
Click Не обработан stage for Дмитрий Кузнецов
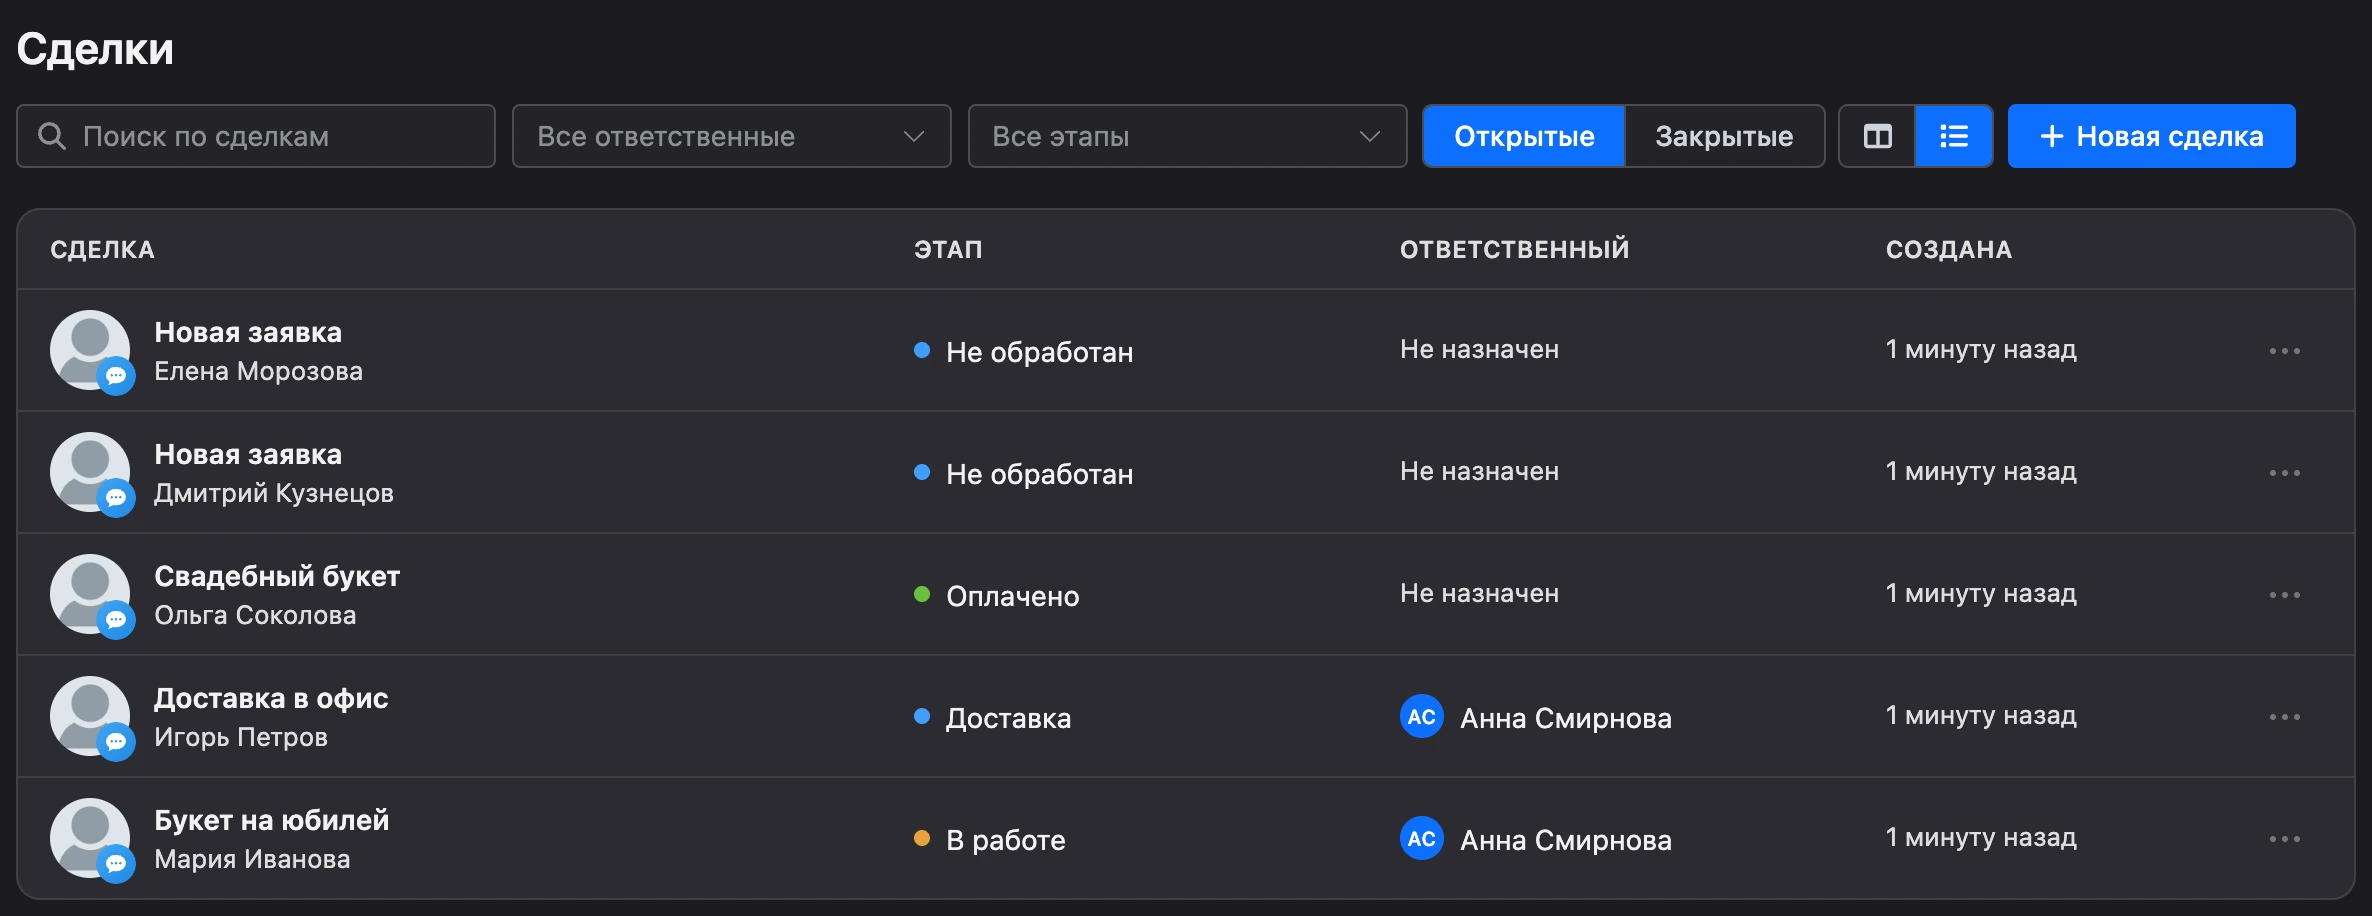(x=1039, y=474)
